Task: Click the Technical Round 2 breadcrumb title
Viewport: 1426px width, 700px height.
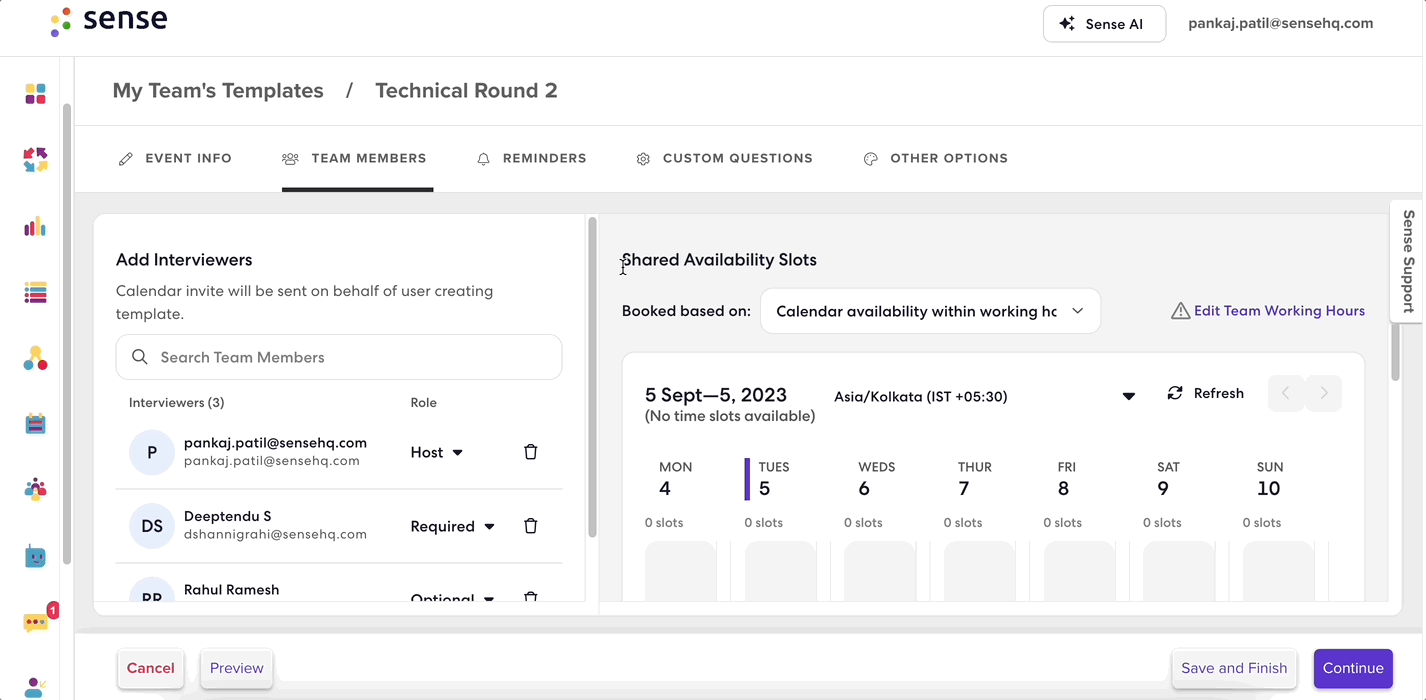Action: click(466, 91)
